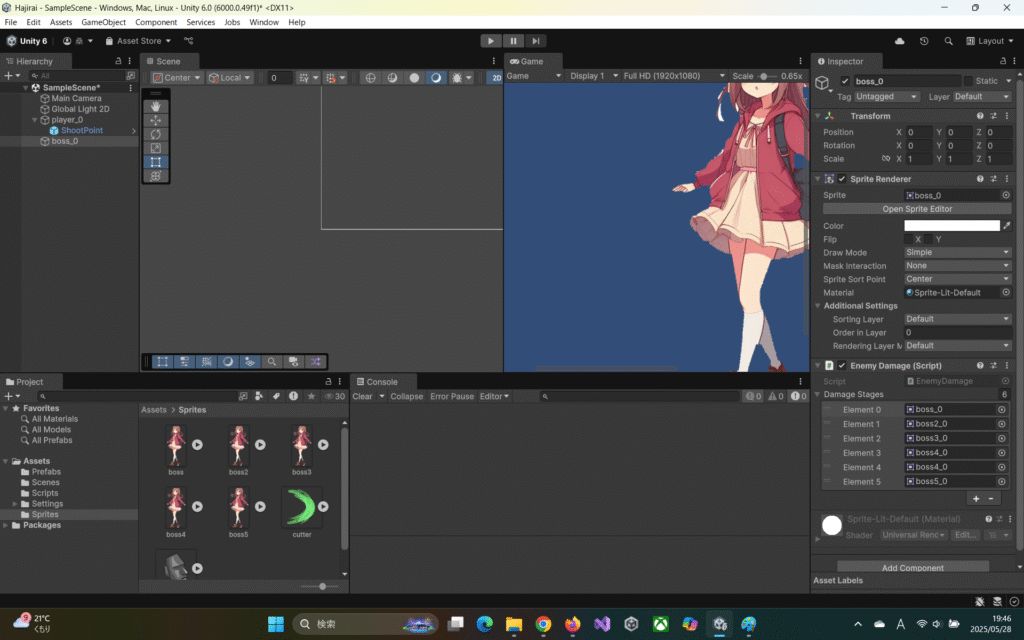Enable Flip Y checkbox
This screenshot has width=1024, height=640.
[928, 239]
